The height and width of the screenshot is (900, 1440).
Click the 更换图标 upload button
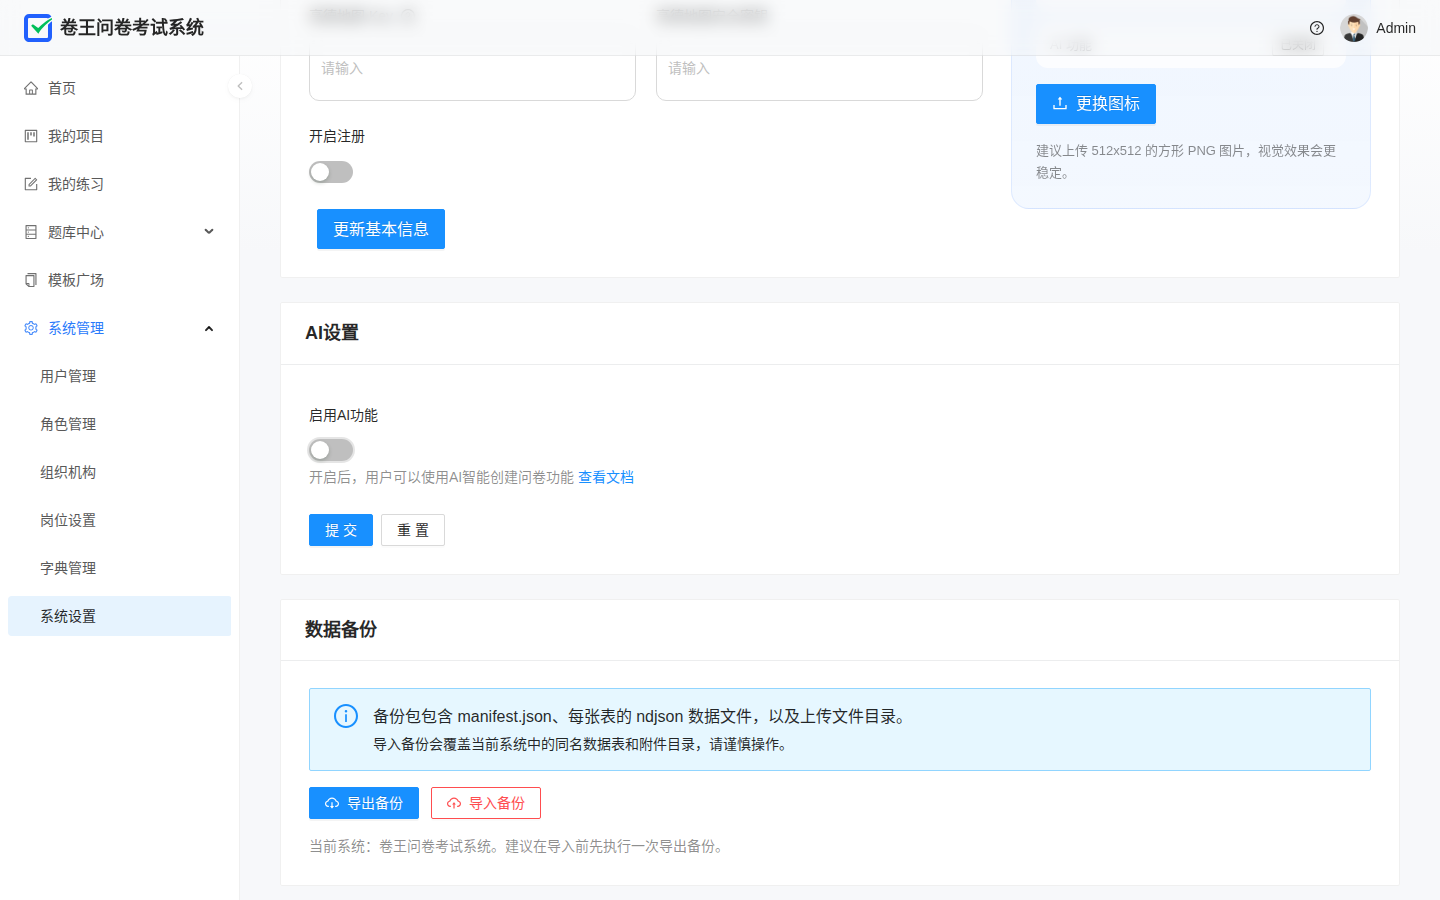[x=1096, y=104]
